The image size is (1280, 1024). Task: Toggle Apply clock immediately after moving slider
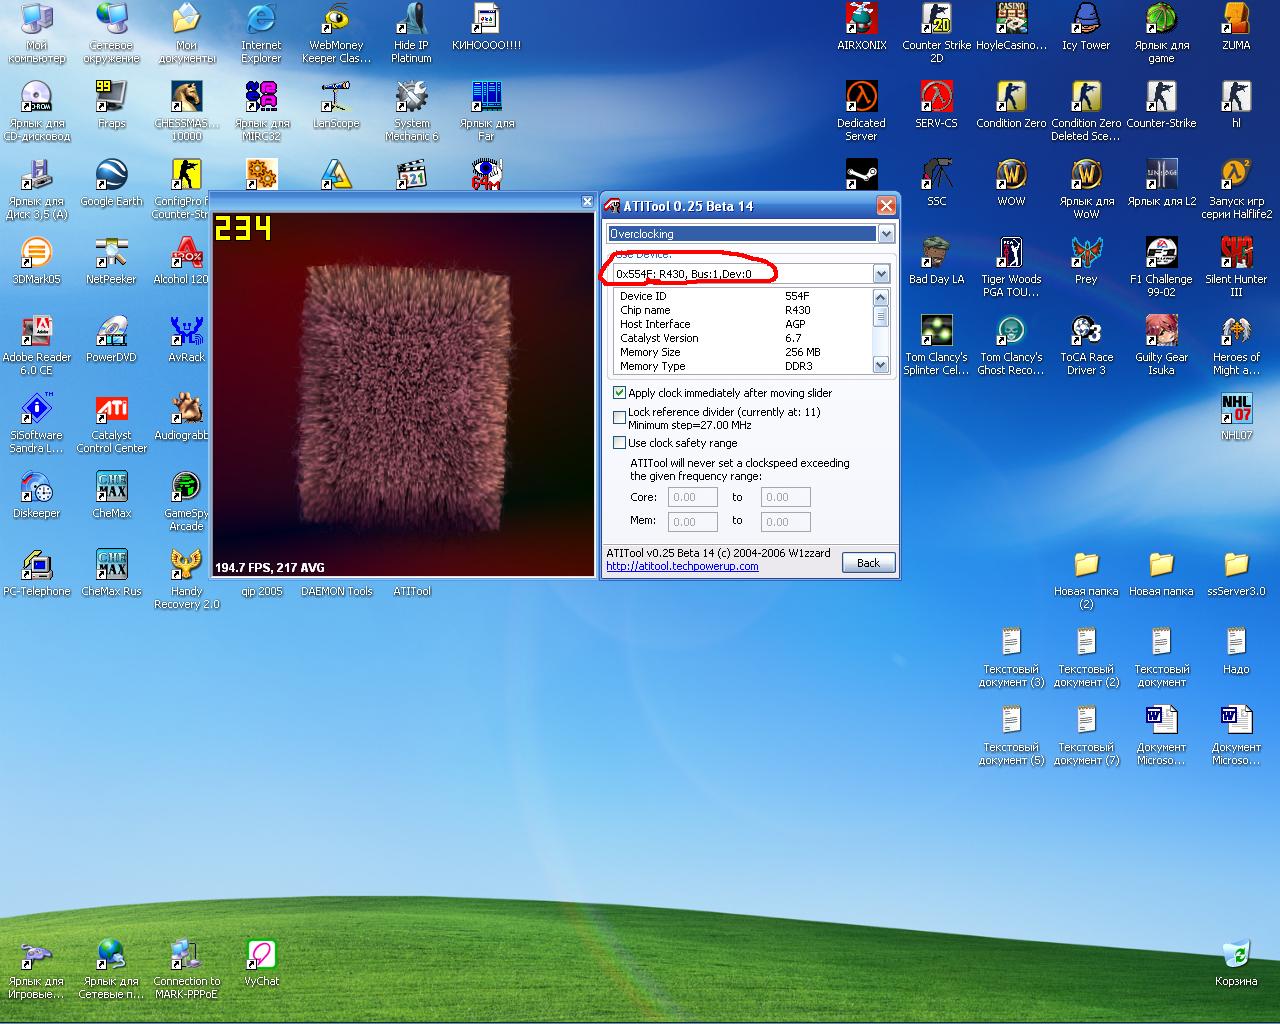click(620, 393)
